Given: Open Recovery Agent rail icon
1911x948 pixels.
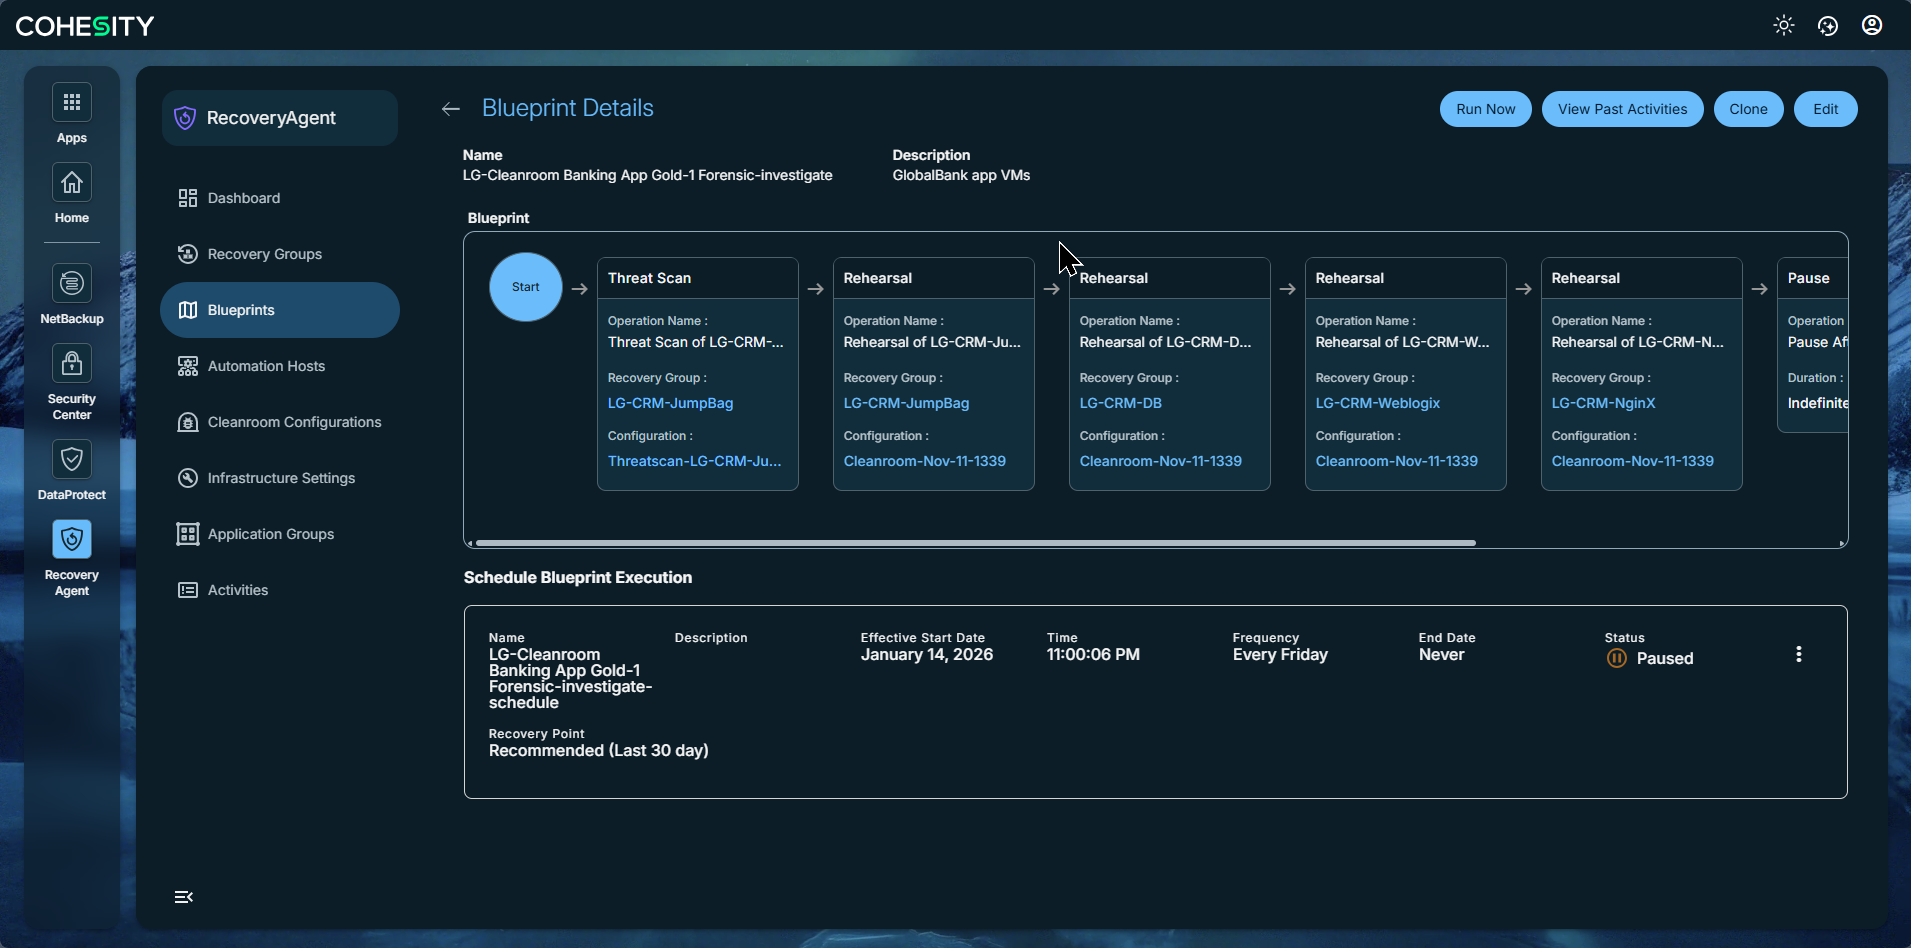Looking at the screenshot, I should [72, 539].
